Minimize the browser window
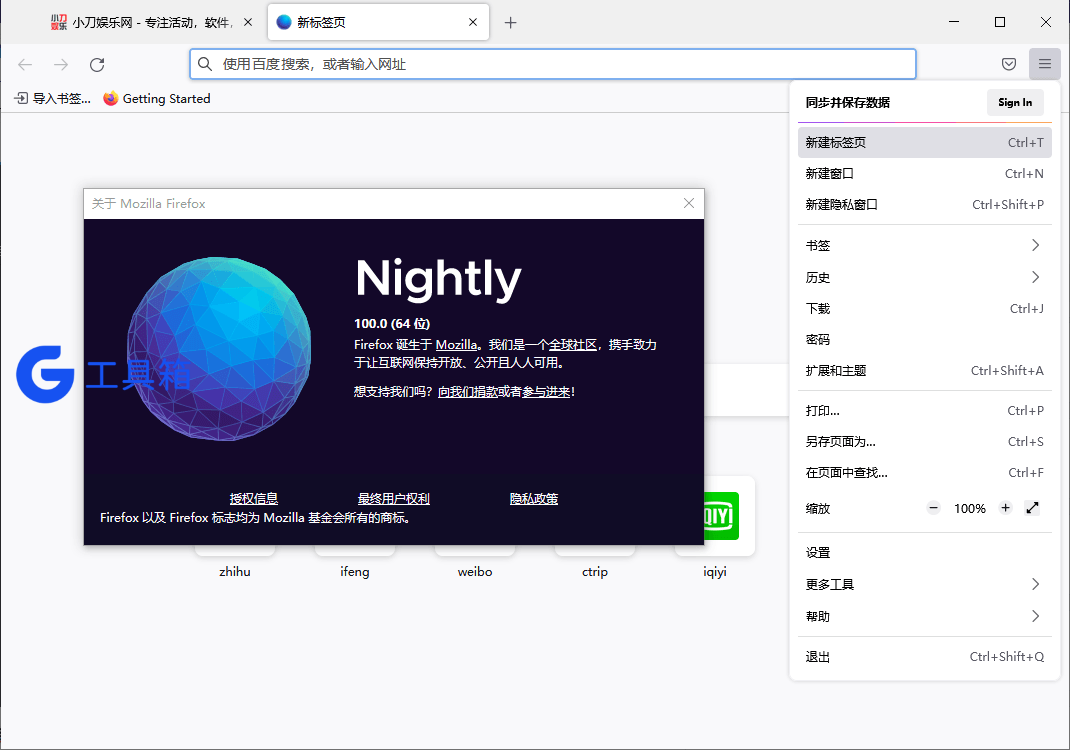Image resolution: width=1070 pixels, height=750 pixels. [x=954, y=23]
